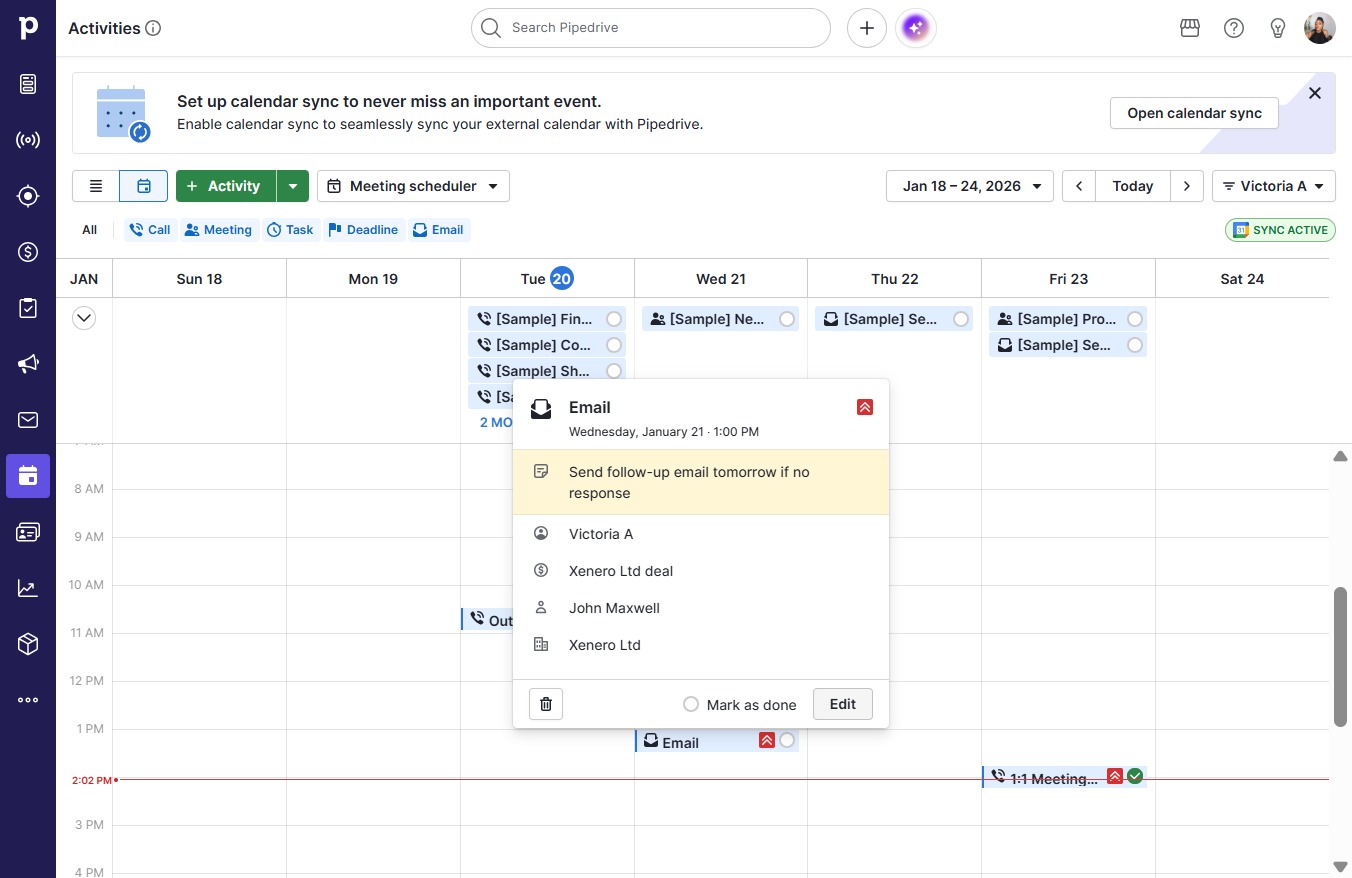The image size is (1352, 878).
Task: Click the calendar vertical scrollbar thumb
Action: [1341, 656]
